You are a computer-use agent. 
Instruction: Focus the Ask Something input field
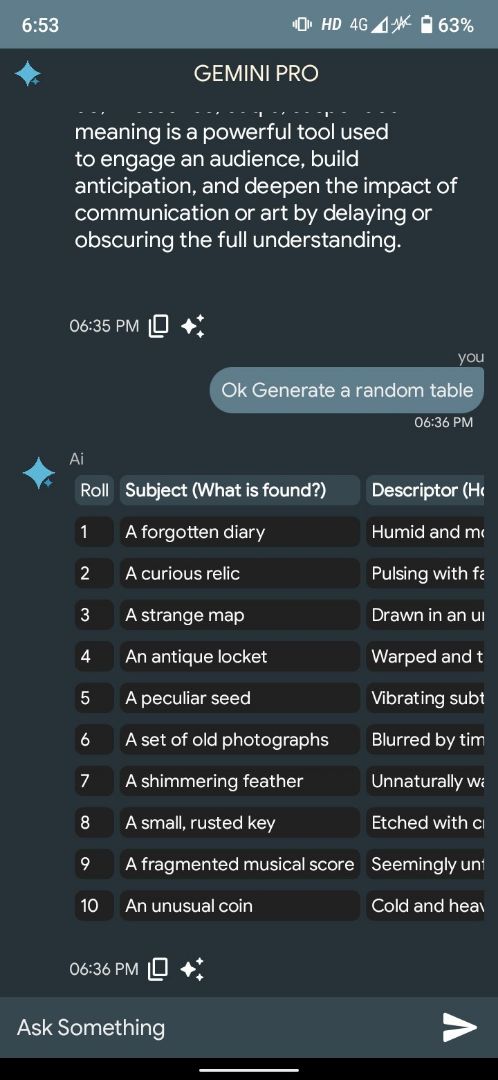[220, 1027]
